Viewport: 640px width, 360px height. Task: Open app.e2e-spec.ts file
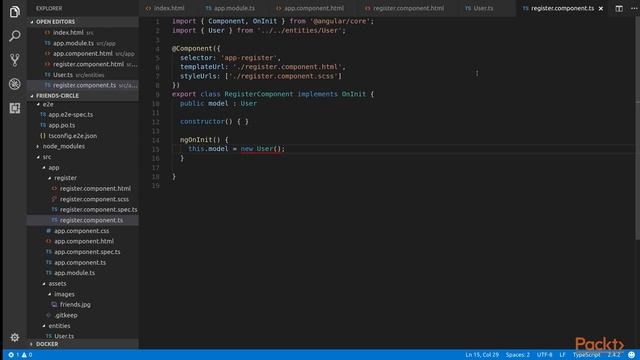[70, 115]
